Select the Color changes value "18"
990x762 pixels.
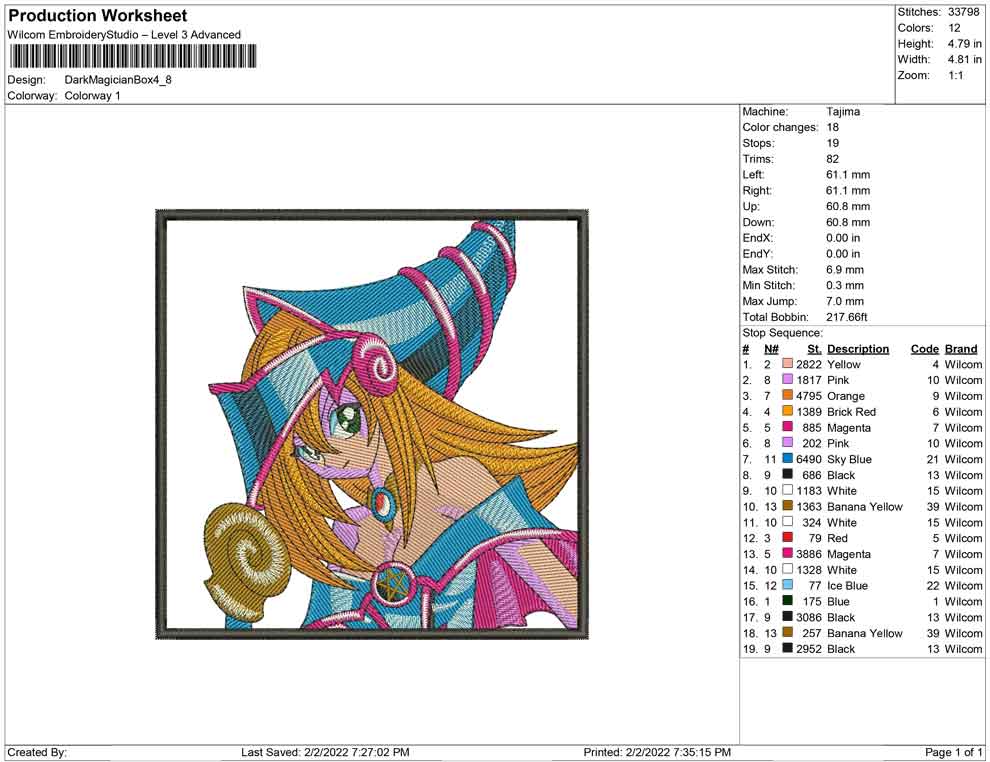pos(832,127)
